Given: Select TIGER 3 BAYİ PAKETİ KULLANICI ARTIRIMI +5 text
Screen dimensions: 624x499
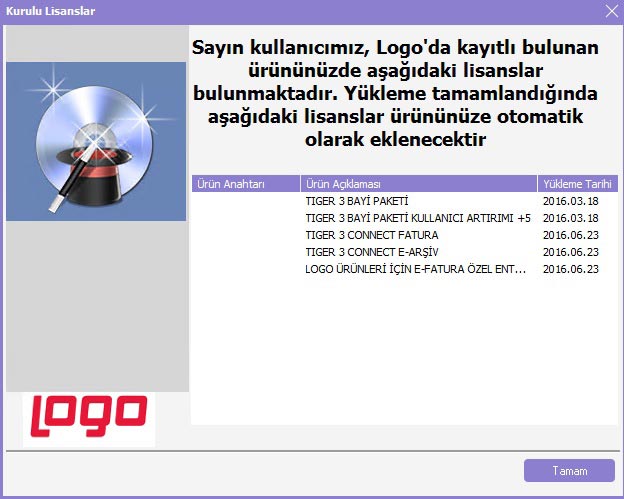Looking at the screenshot, I should 417,218.
